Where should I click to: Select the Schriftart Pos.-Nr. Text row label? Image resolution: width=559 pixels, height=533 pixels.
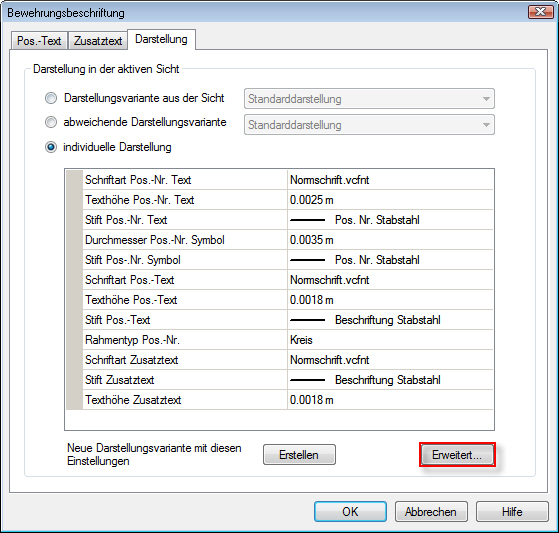(x=185, y=180)
